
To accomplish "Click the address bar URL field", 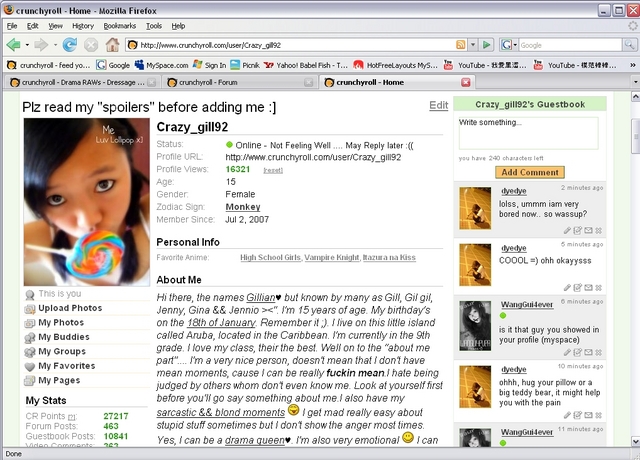I will pyautogui.click(x=296, y=45).
